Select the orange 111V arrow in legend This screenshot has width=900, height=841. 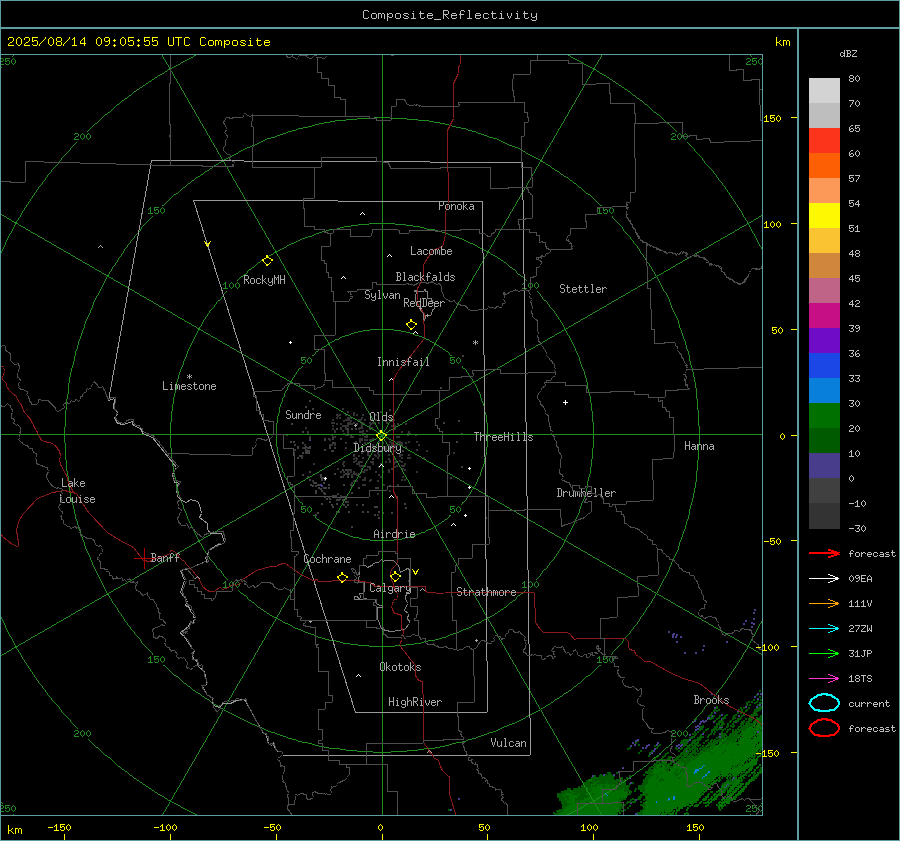click(x=824, y=603)
